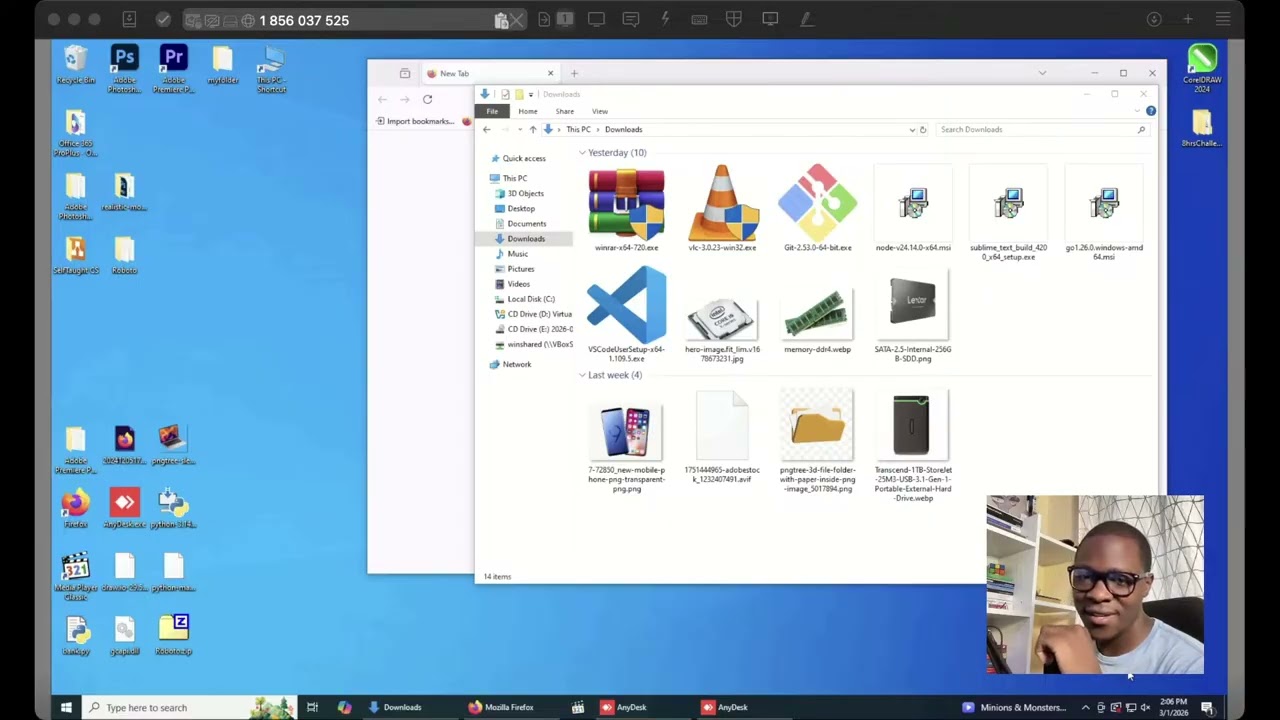Select AnyDesk.exe desktop icon
Image resolution: width=1280 pixels, height=720 pixels.
[x=124, y=509]
